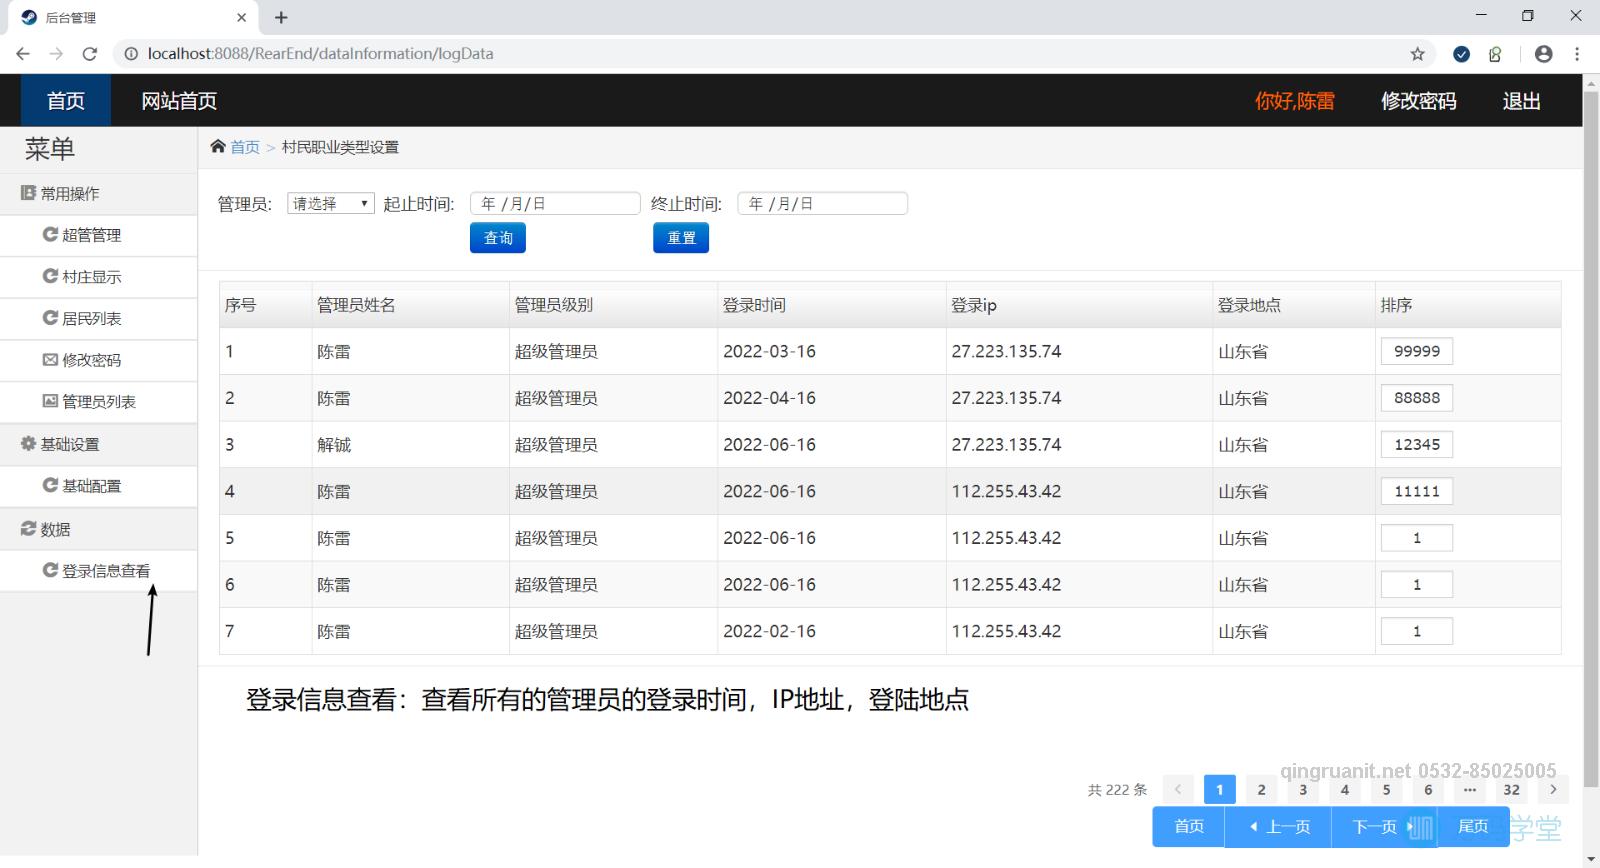
Task: Go to page 32 in pagination
Action: pos(1511,789)
